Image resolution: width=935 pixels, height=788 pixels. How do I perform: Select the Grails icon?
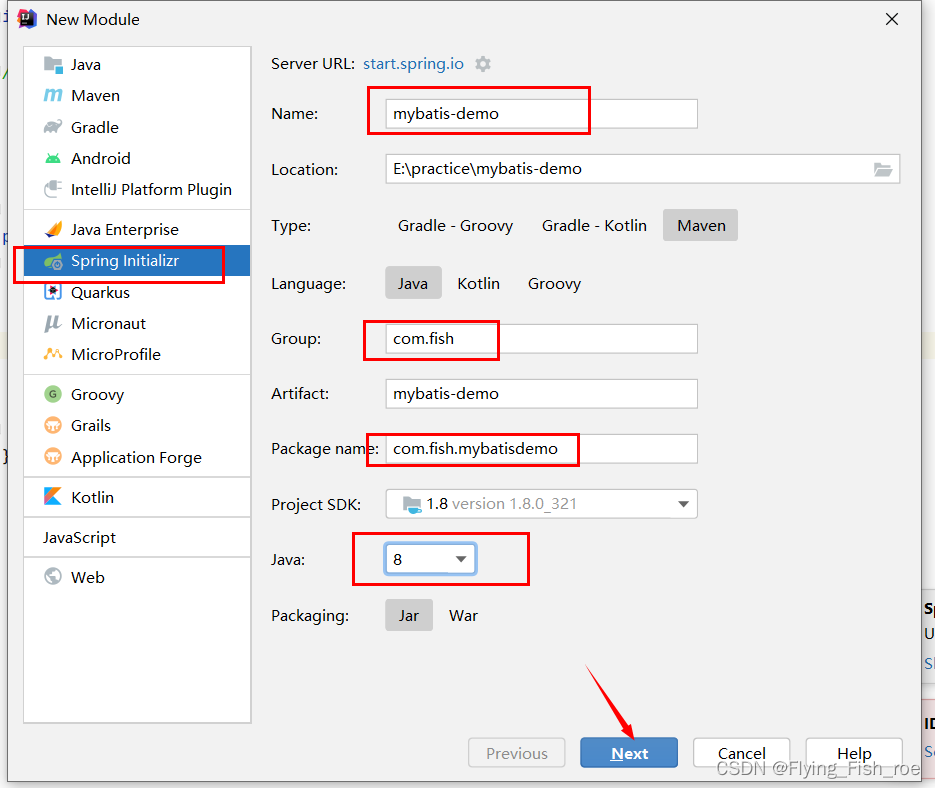53,425
